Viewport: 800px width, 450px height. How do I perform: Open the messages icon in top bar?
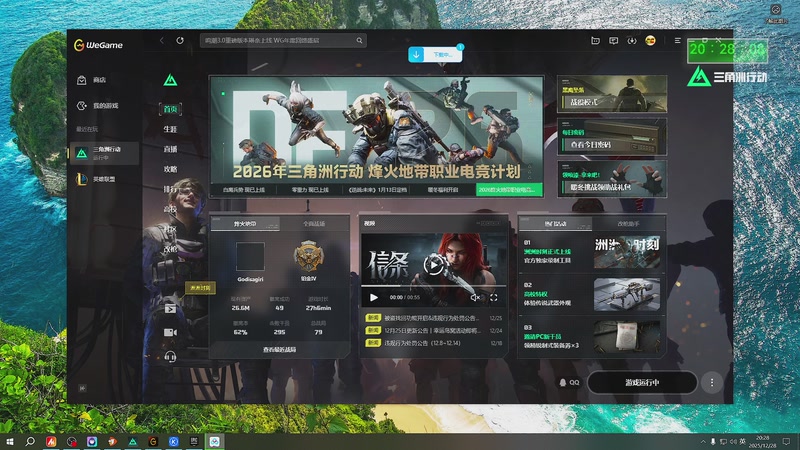coord(614,40)
